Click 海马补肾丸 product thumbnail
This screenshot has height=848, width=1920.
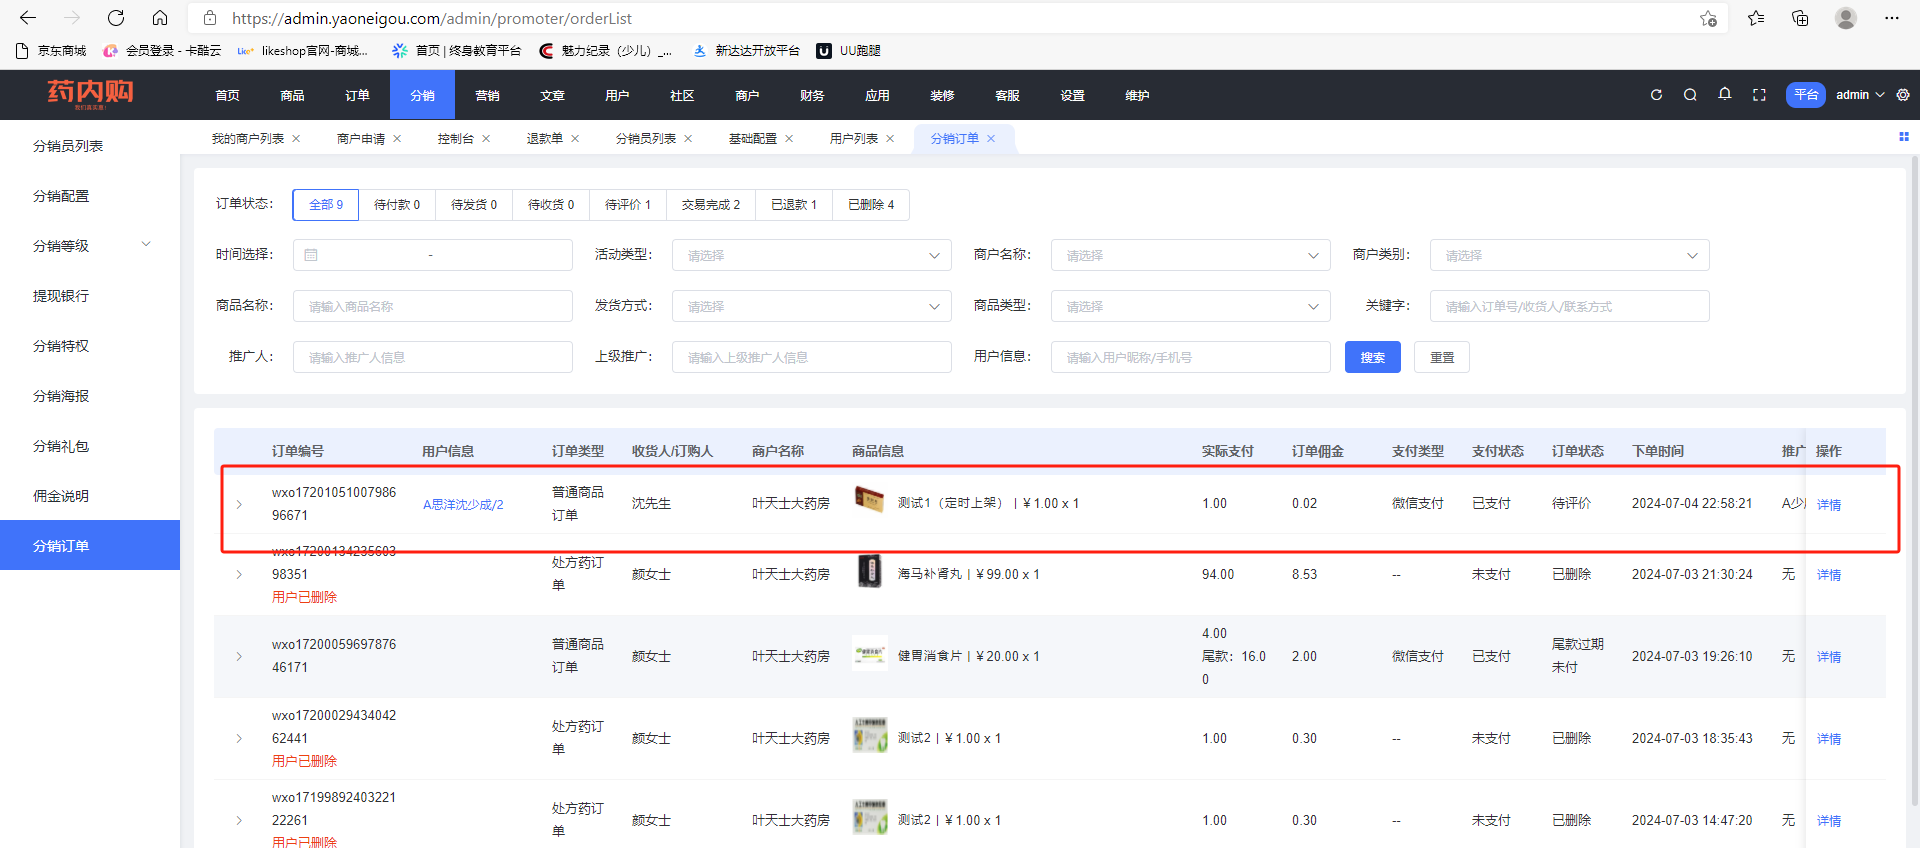[x=870, y=571]
